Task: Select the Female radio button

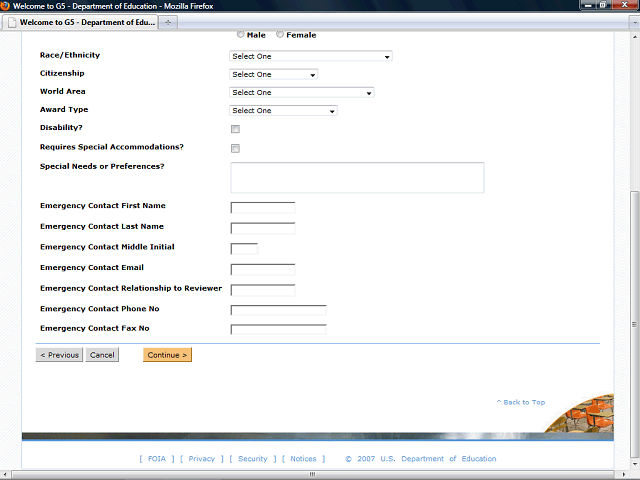Action: click(280, 35)
